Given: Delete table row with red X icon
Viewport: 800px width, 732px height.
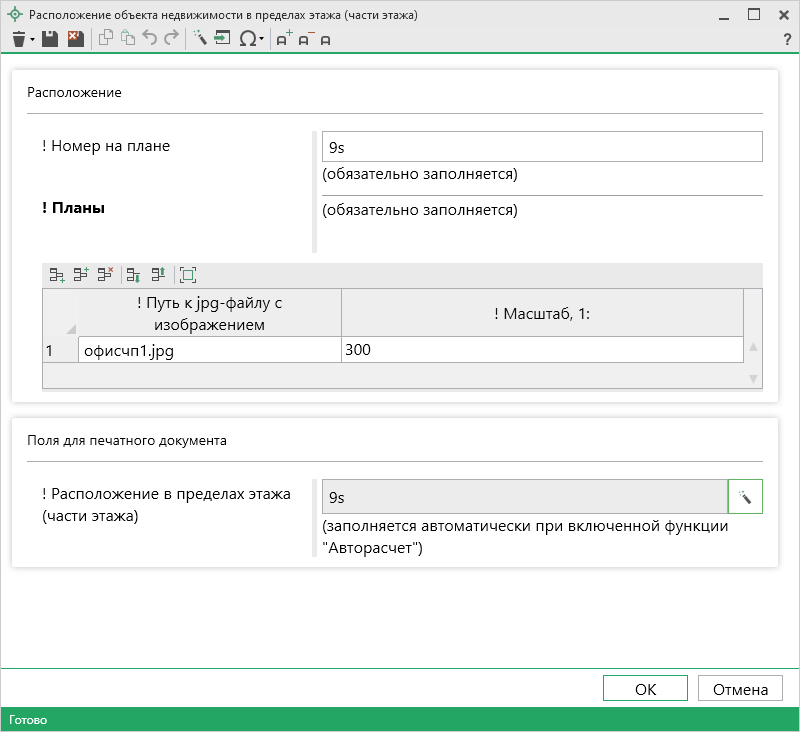Looking at the screenshot, I should click(105, 274).
